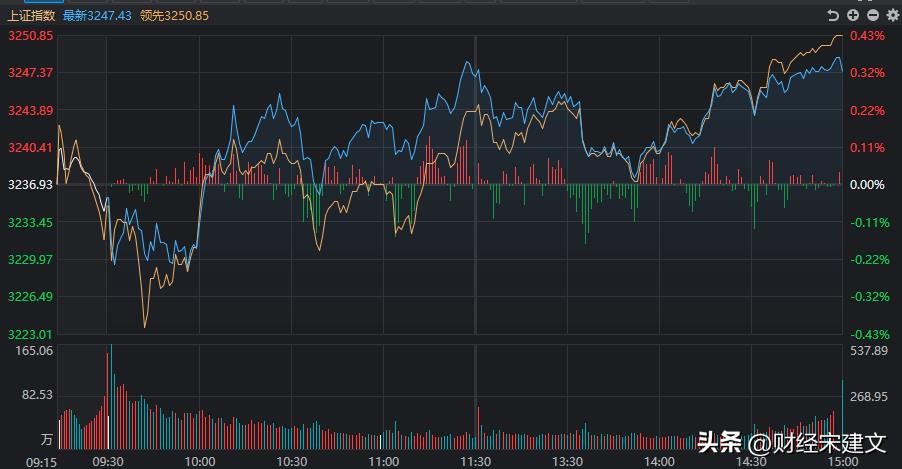Screen dimensions: 902x469
Task: Zoom out with the minus icon
Action: 872,15
